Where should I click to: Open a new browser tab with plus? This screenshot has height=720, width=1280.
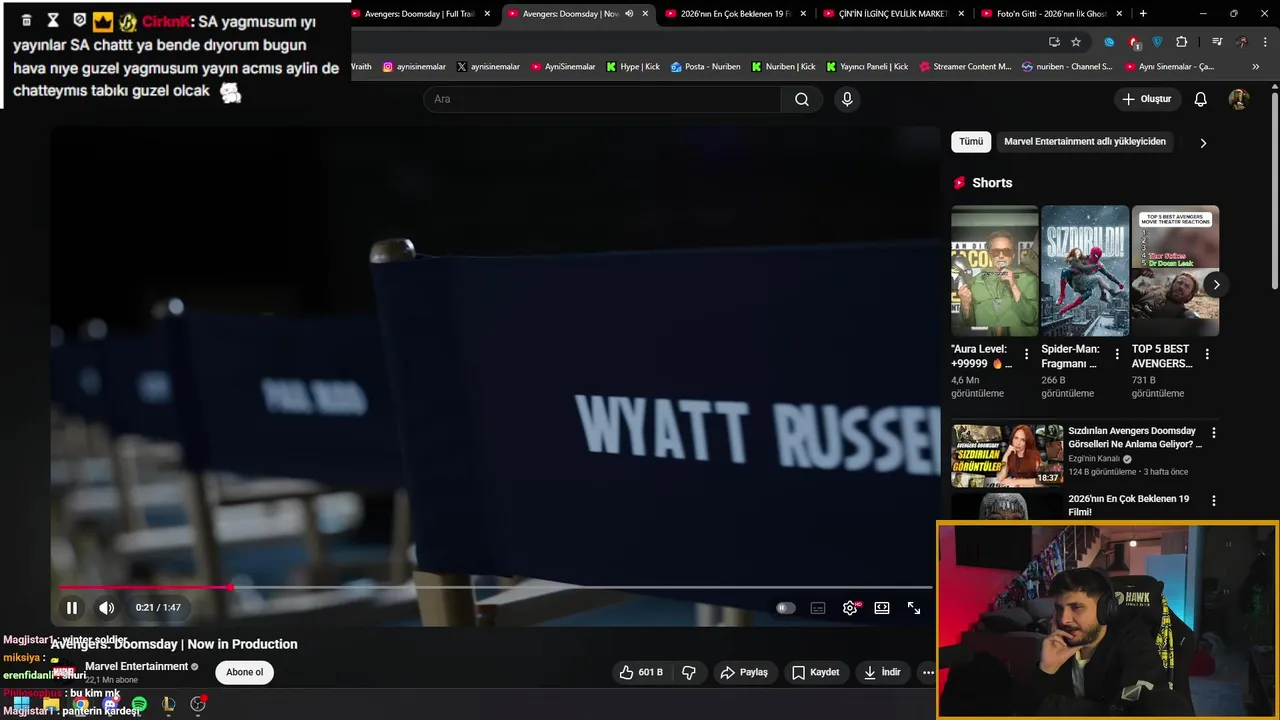click(1143, 14)
